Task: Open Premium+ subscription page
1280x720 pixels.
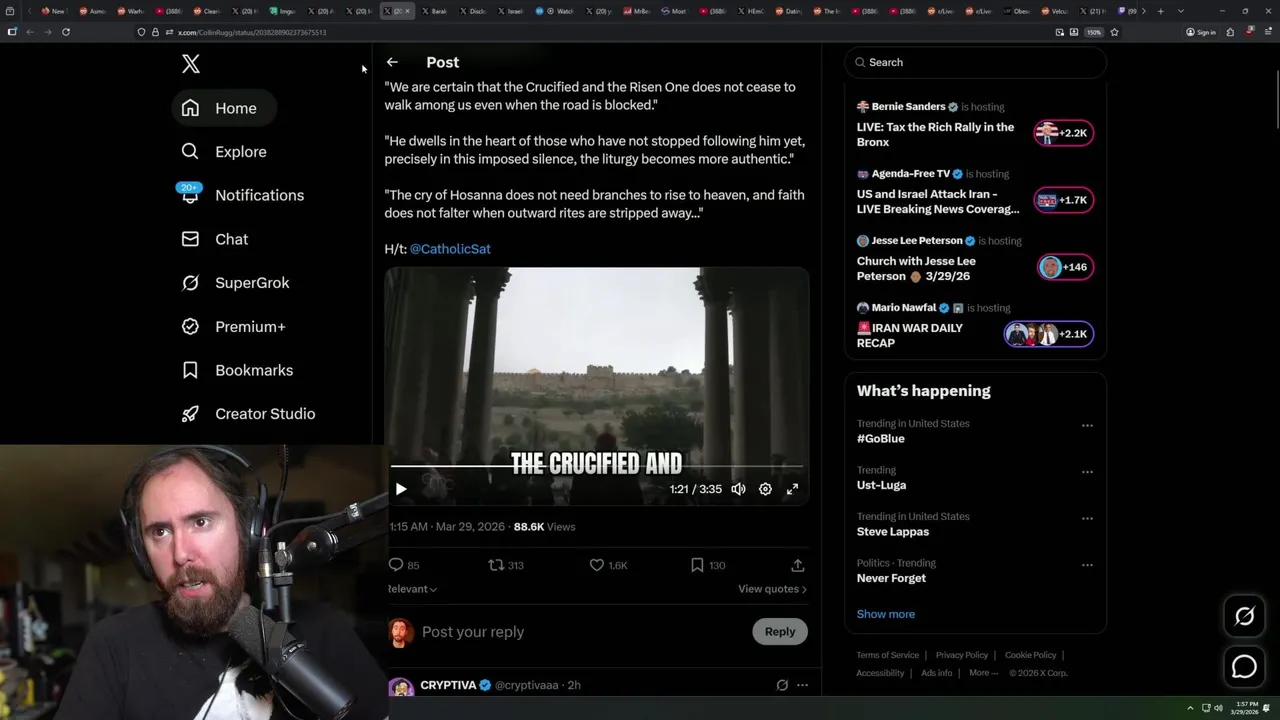Action: pyautogui.click(x=233, y=327)
